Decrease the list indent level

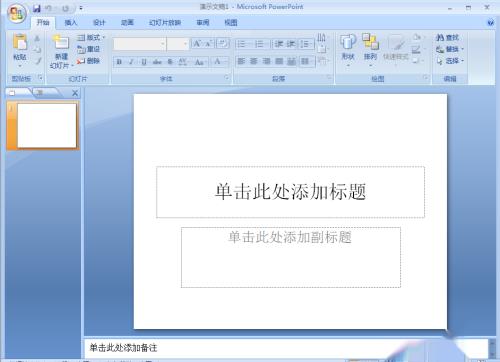279,44
